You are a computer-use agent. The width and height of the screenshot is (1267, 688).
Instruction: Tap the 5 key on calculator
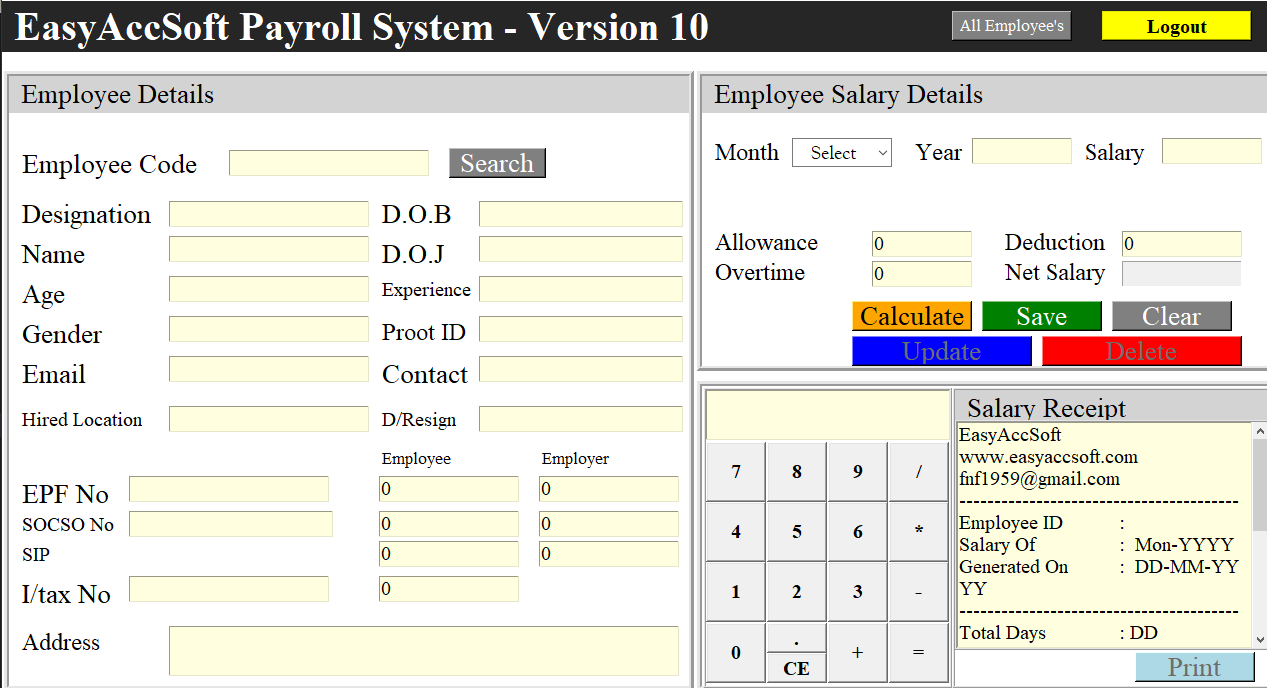click(x=797, y=532)
